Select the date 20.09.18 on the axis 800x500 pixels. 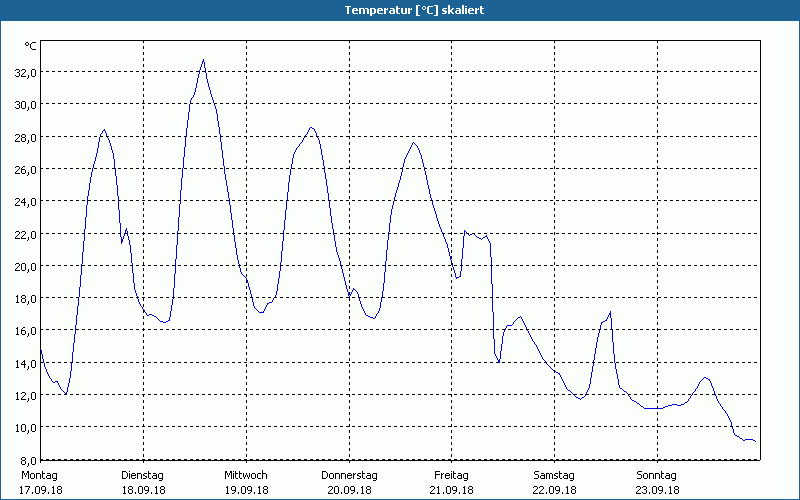click(x=349, y=490)
